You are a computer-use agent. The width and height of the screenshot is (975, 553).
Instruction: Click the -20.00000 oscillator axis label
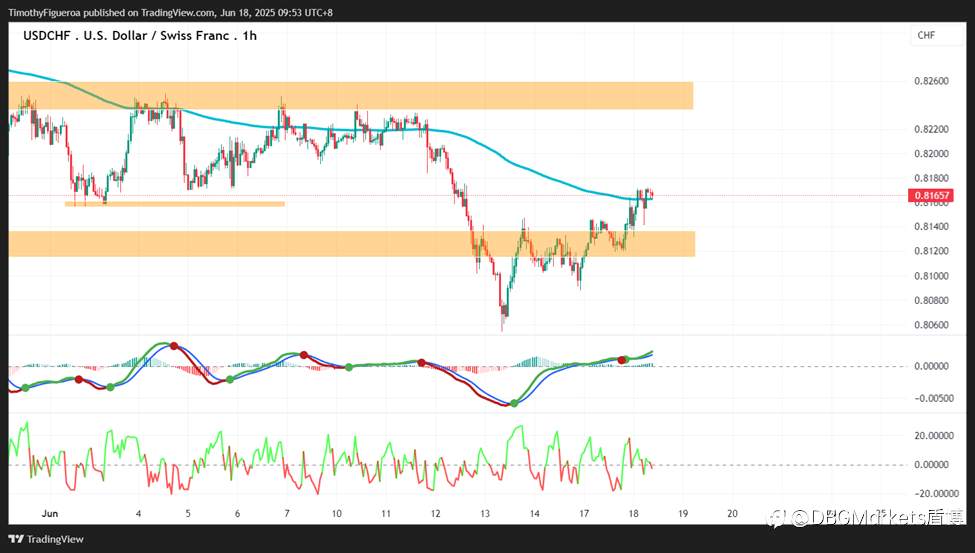pos(935,493)
